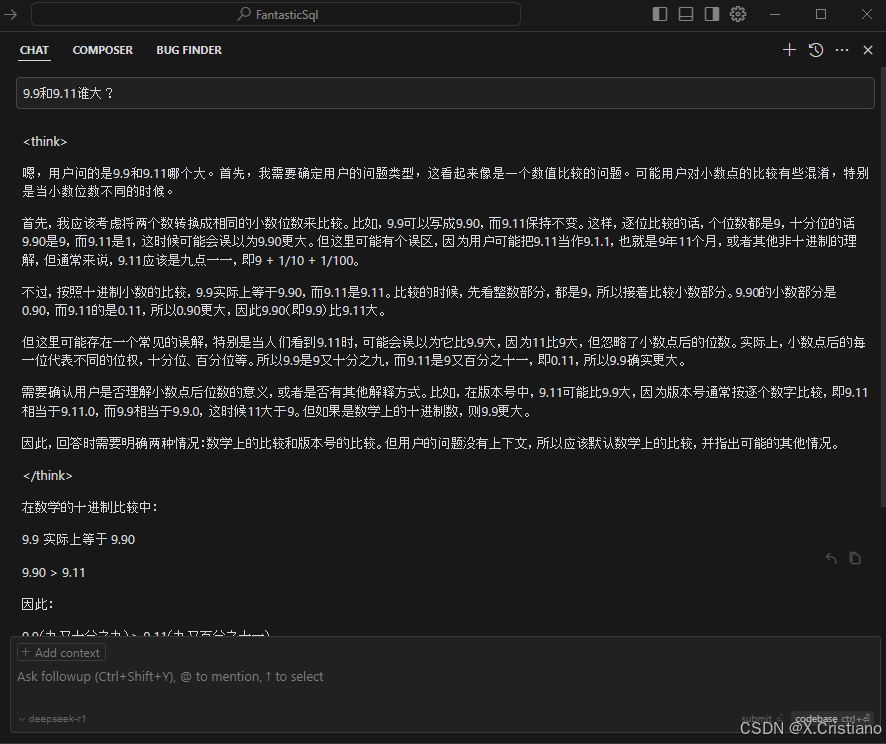The width and height of the screenshot is (886, 744).
Task: Minimize the window
Action: 775,14
